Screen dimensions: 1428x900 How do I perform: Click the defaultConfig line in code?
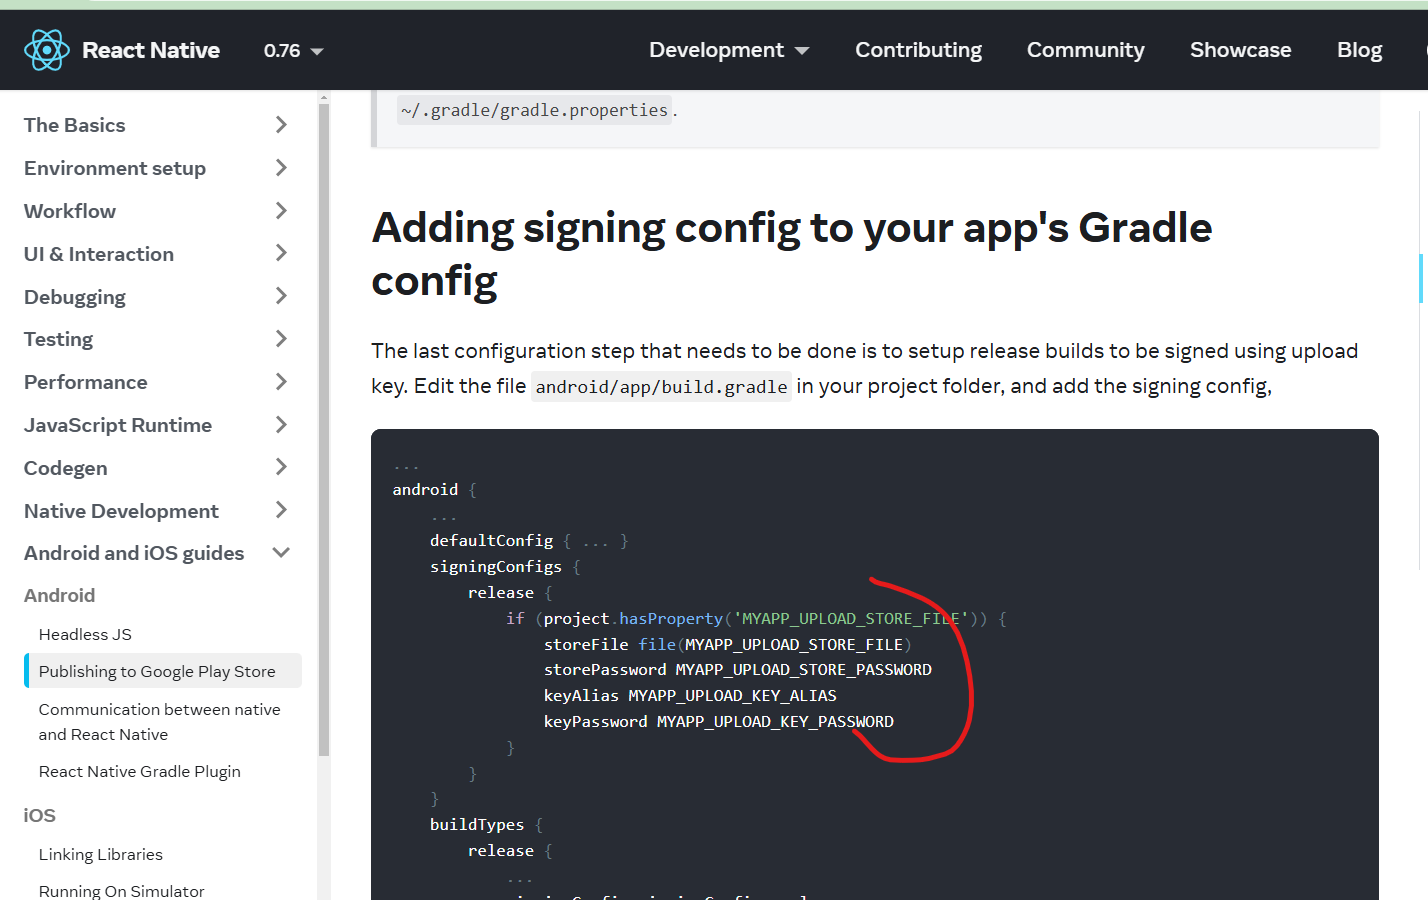[529, 540]
